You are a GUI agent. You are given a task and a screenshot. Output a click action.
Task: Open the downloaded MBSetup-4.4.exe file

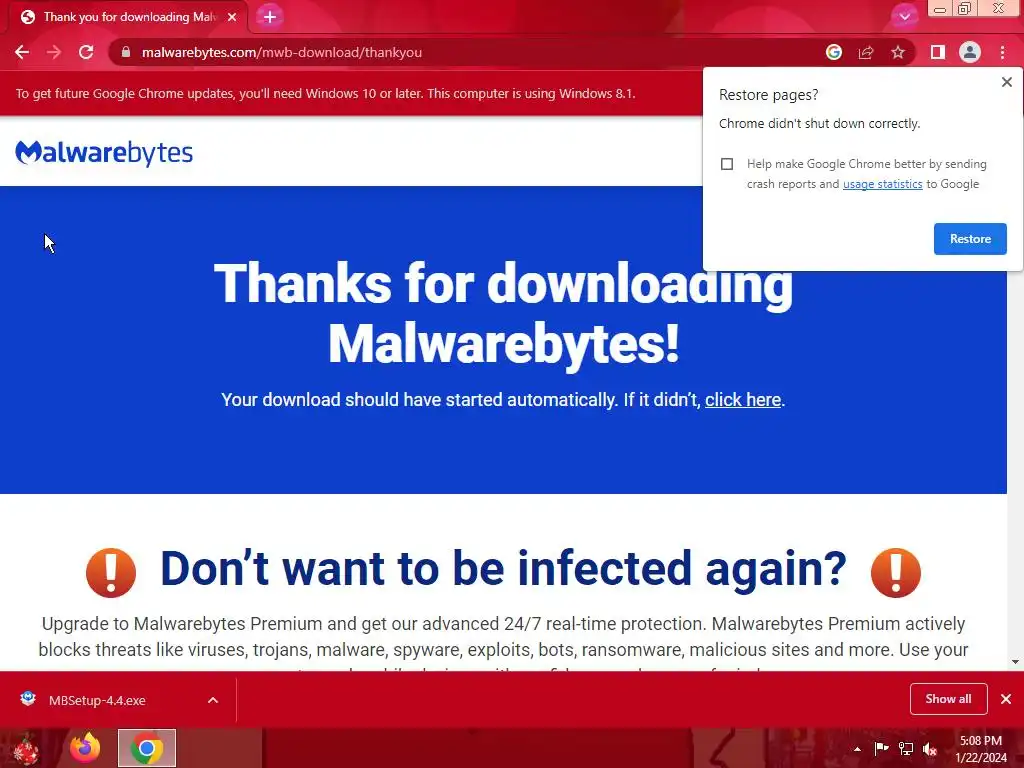[x=97, y=700]
